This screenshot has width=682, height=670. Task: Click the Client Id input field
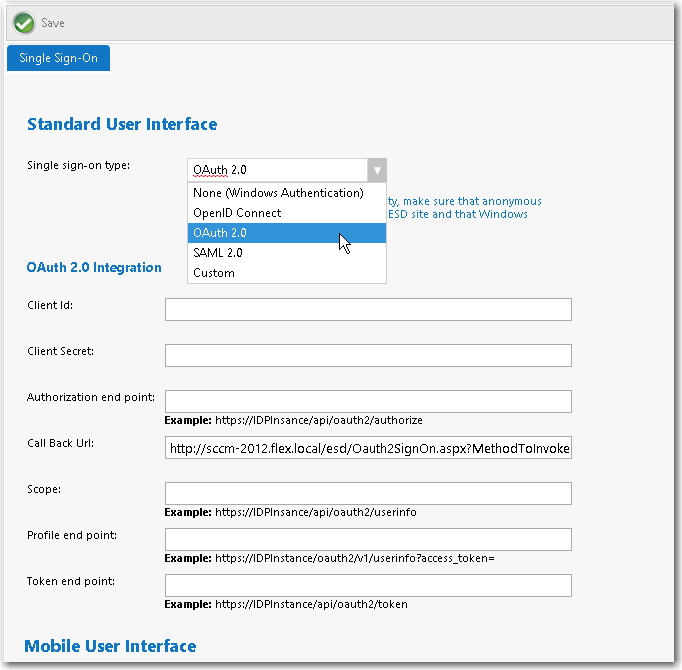(x=368, y=309)
